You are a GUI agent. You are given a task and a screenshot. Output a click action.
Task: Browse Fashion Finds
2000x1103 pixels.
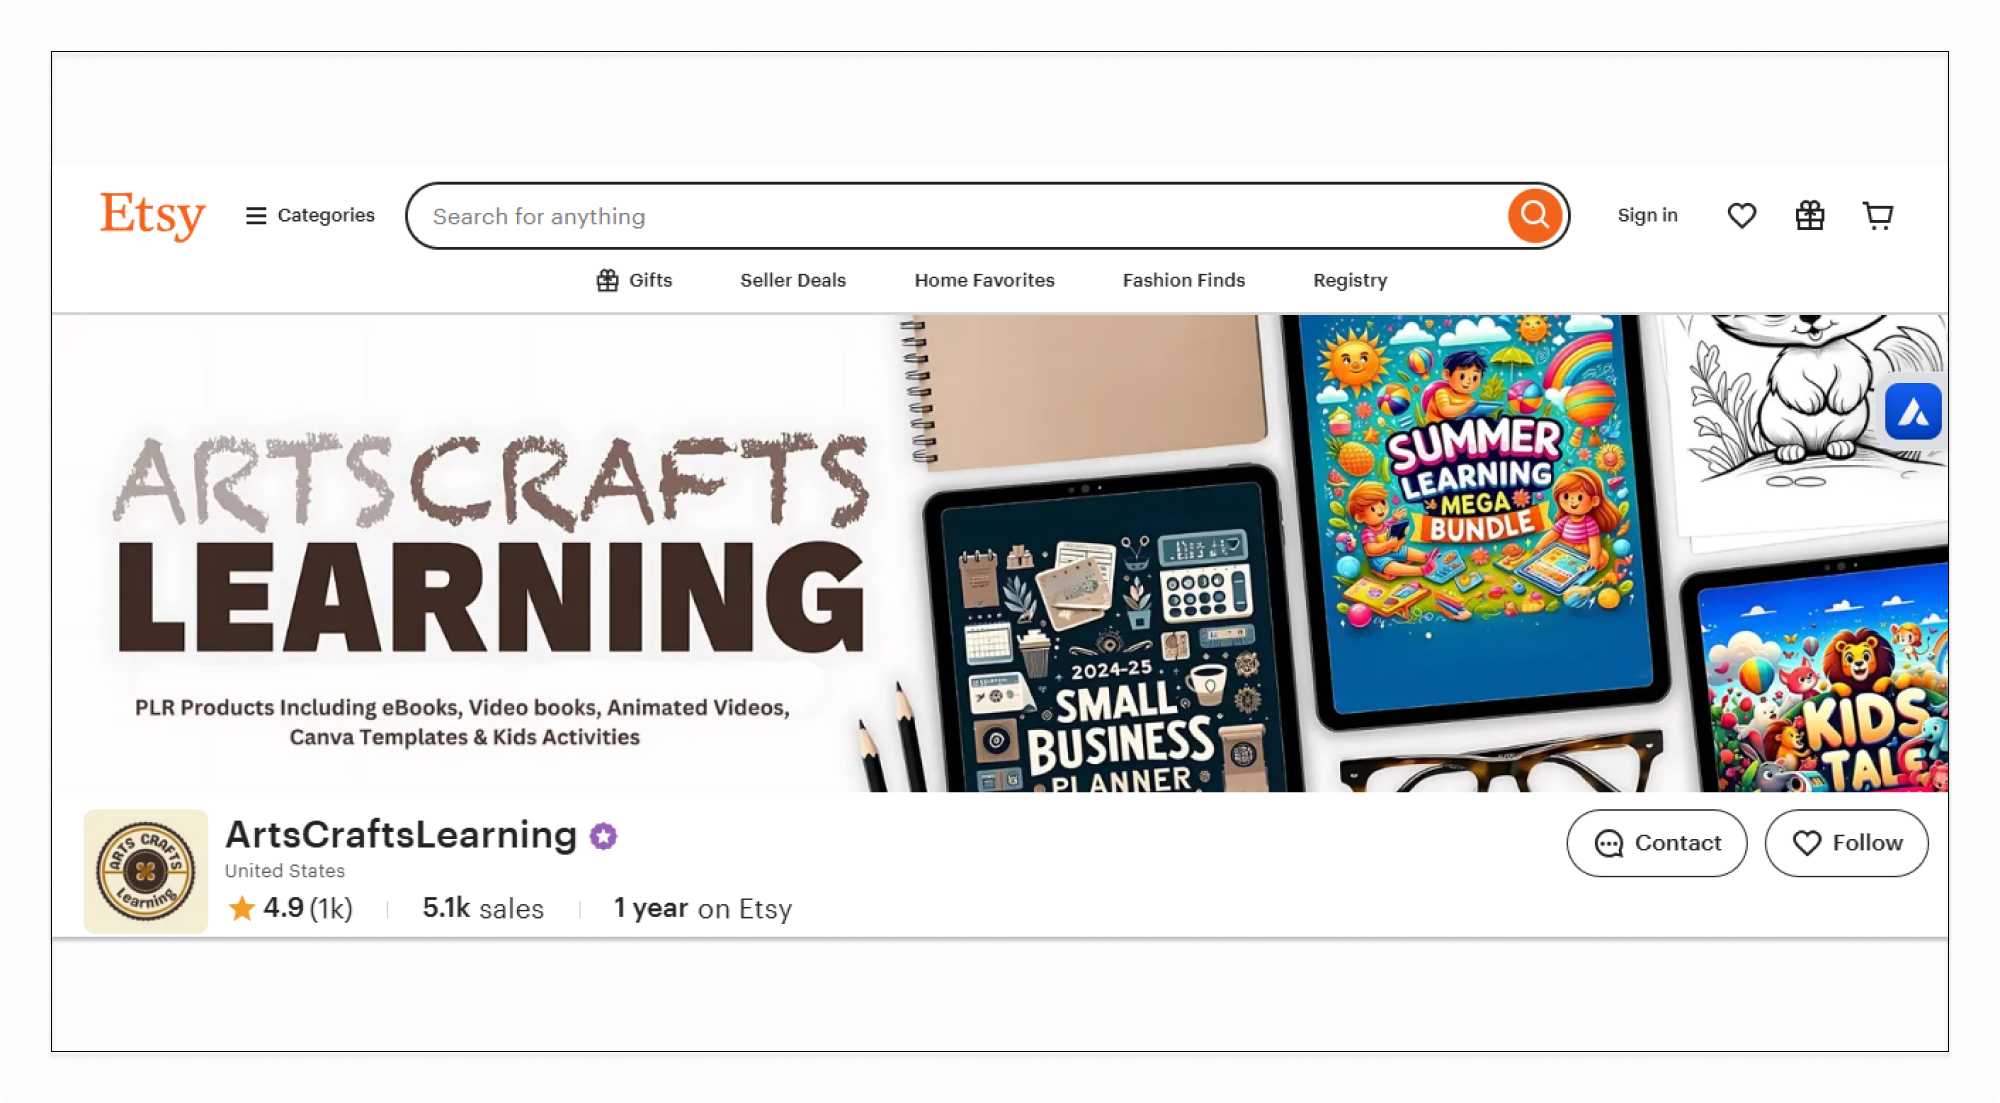1184,280
